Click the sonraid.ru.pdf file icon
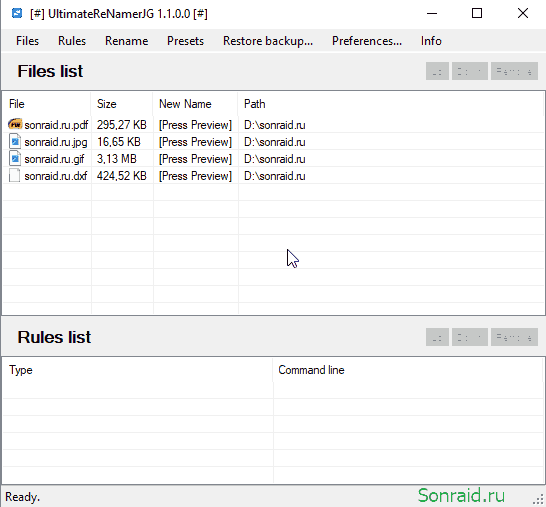 15,124
